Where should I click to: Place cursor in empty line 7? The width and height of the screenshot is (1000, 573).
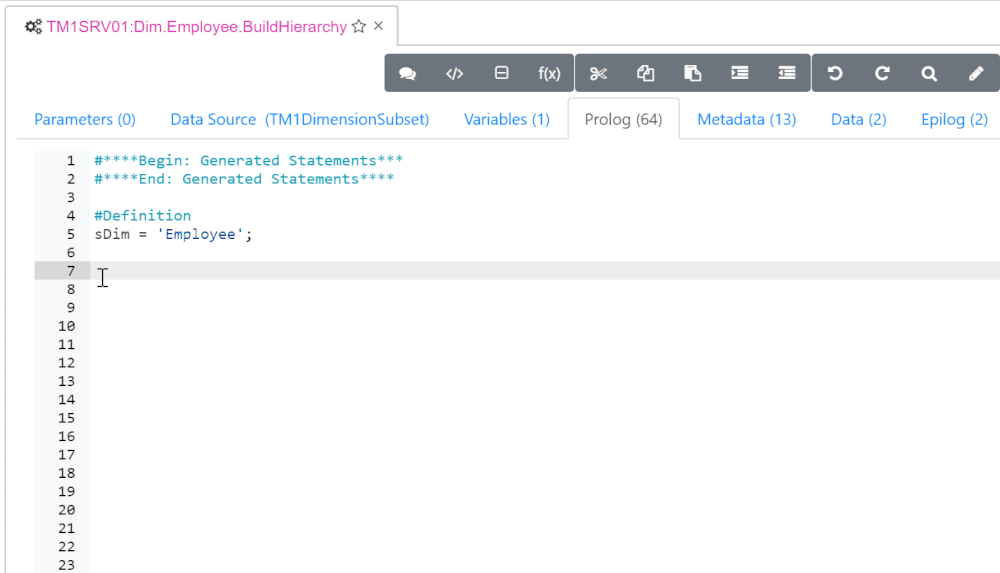[x=545, y=271]
